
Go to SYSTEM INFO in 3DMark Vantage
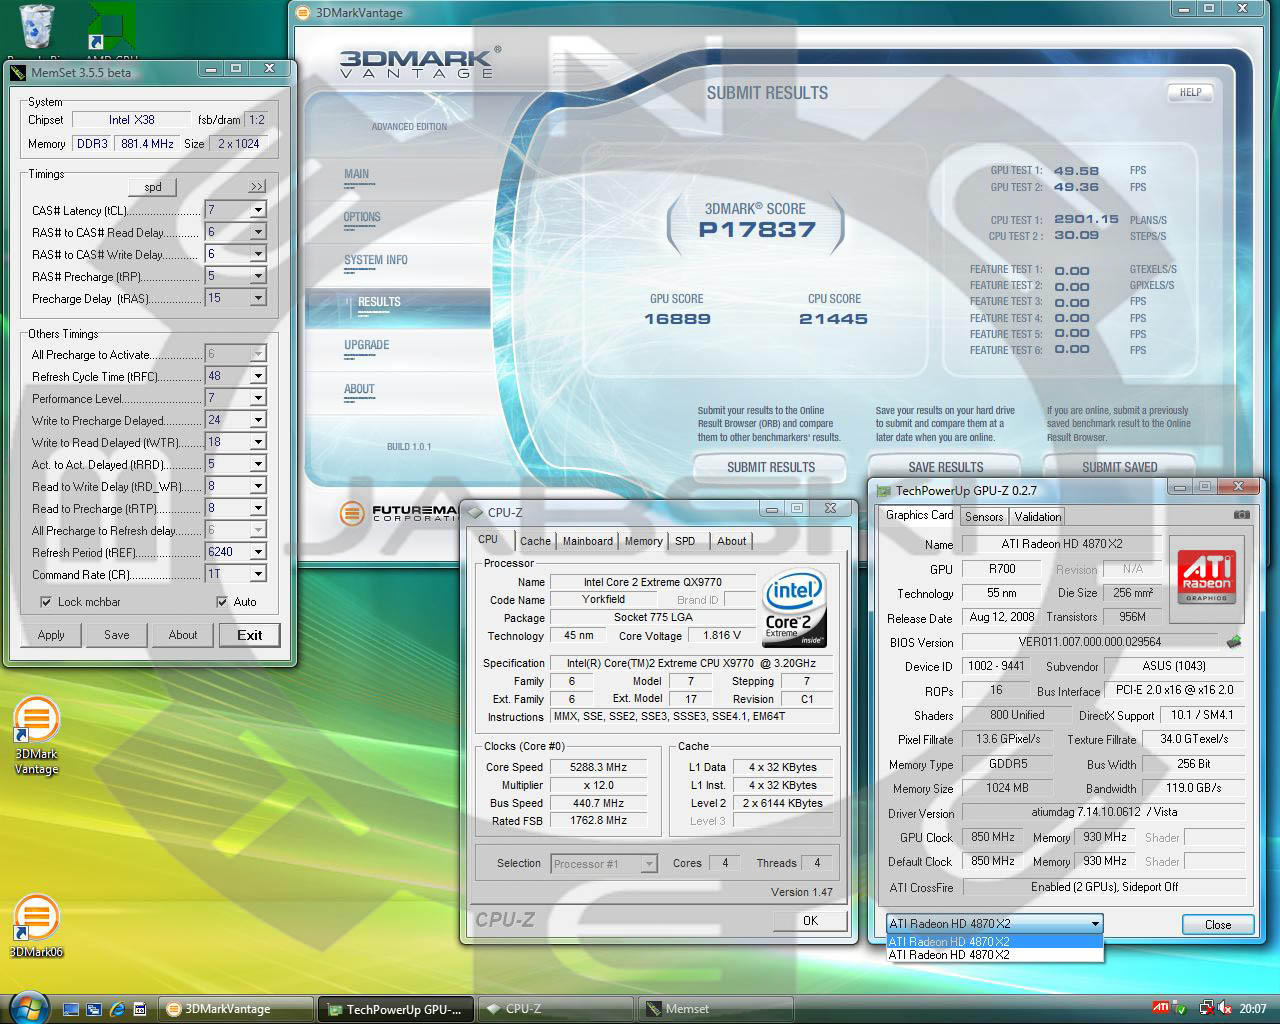click(375, 260)
